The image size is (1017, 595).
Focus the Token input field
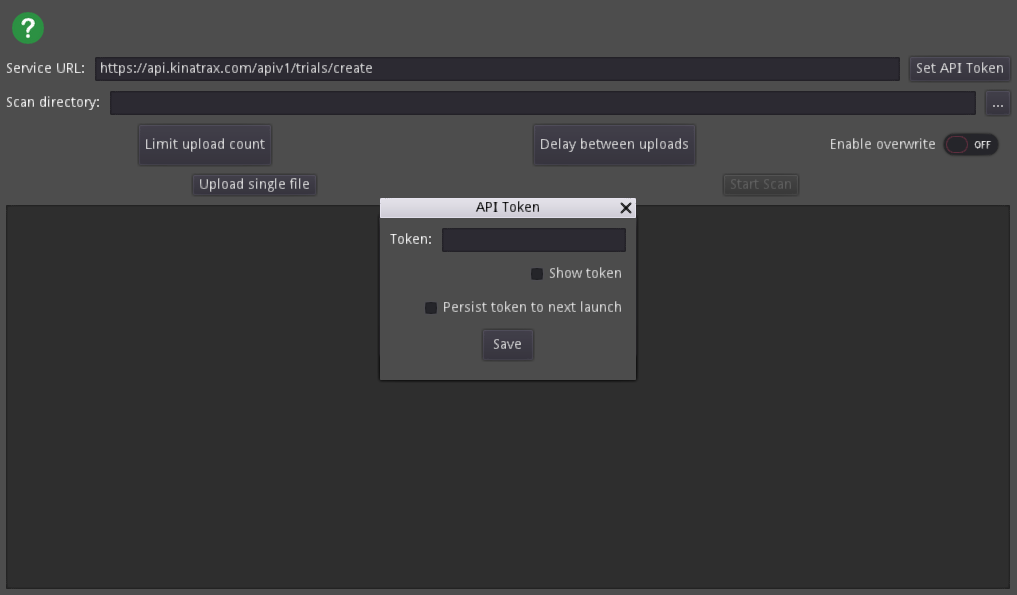point(533,240)
